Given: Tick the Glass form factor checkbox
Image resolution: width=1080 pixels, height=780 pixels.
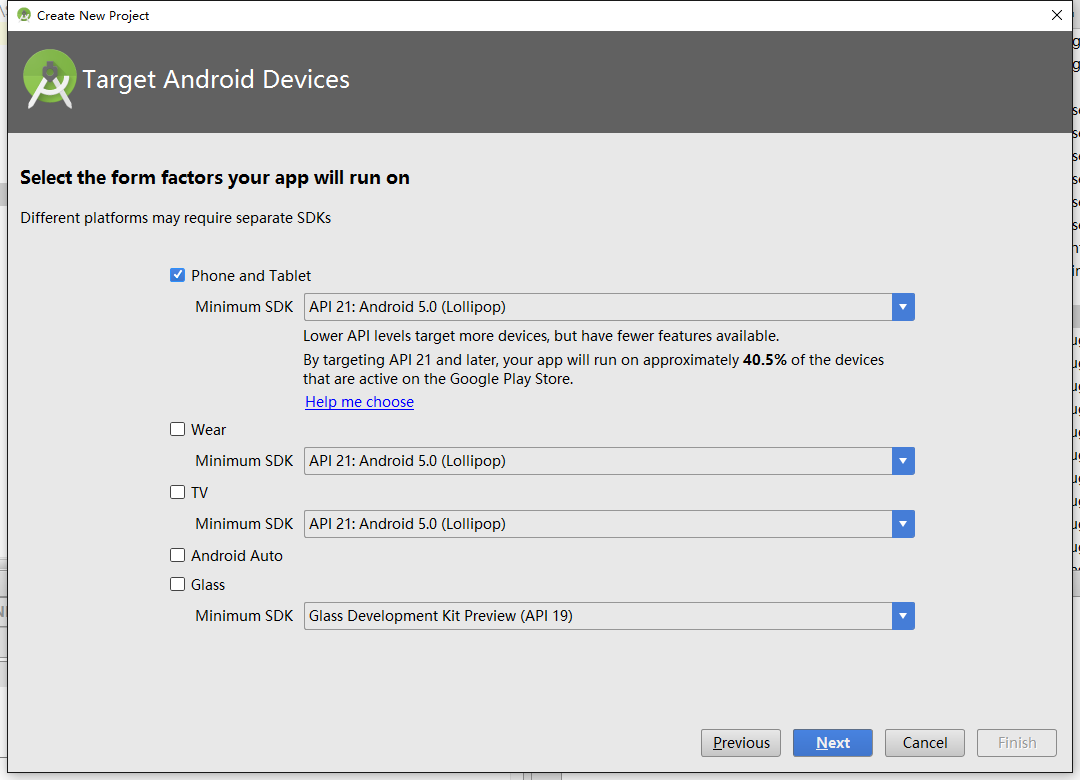Looking at the screenshot, I should [x=178, y=584].
